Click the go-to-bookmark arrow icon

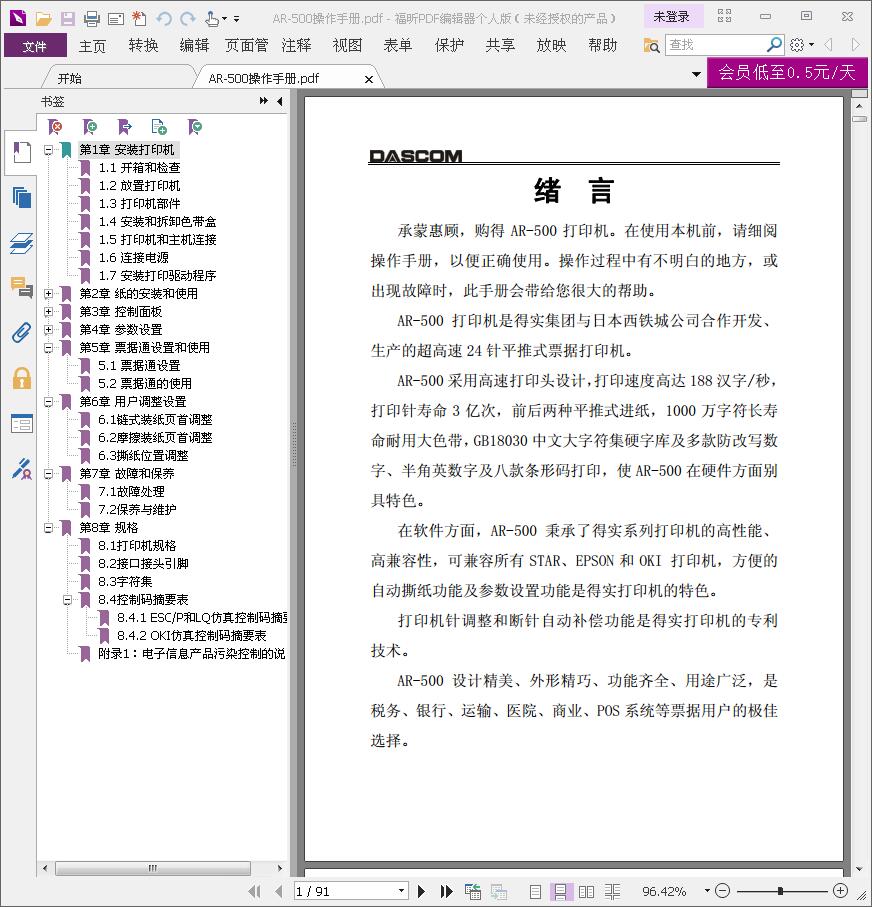[x=124, y=127]
